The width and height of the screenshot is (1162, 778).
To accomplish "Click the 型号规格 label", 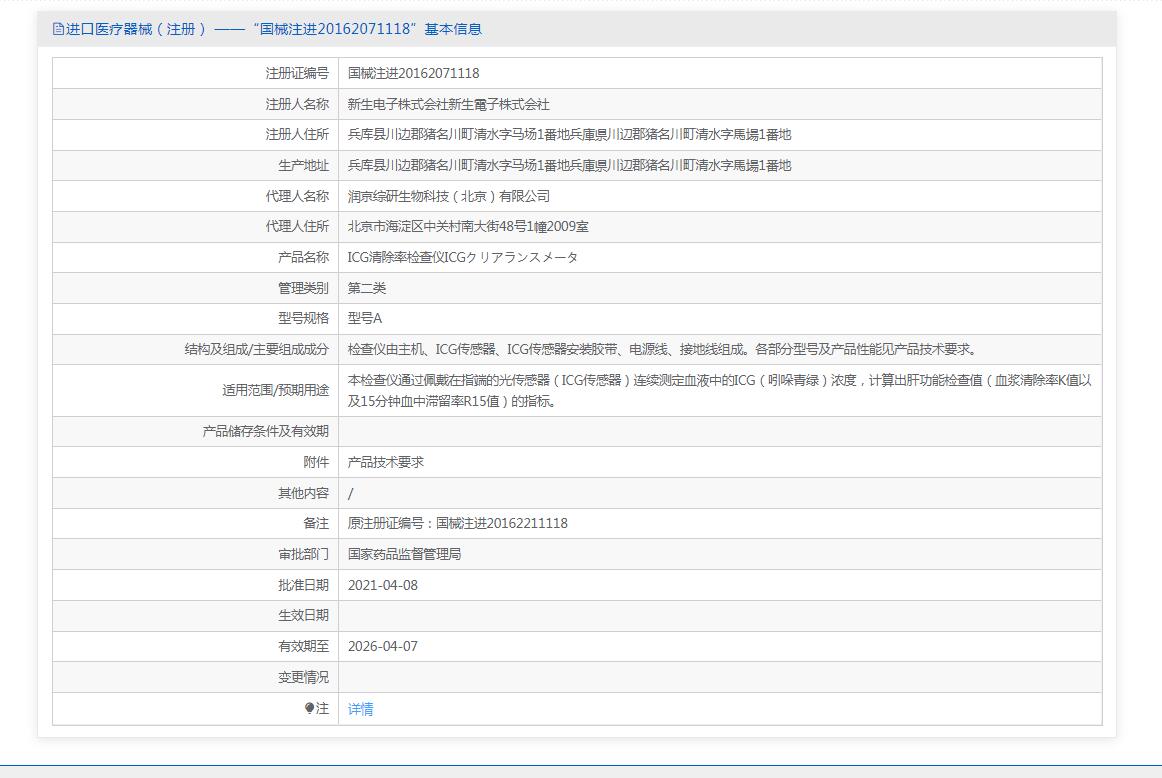I will tap(304, 319).
